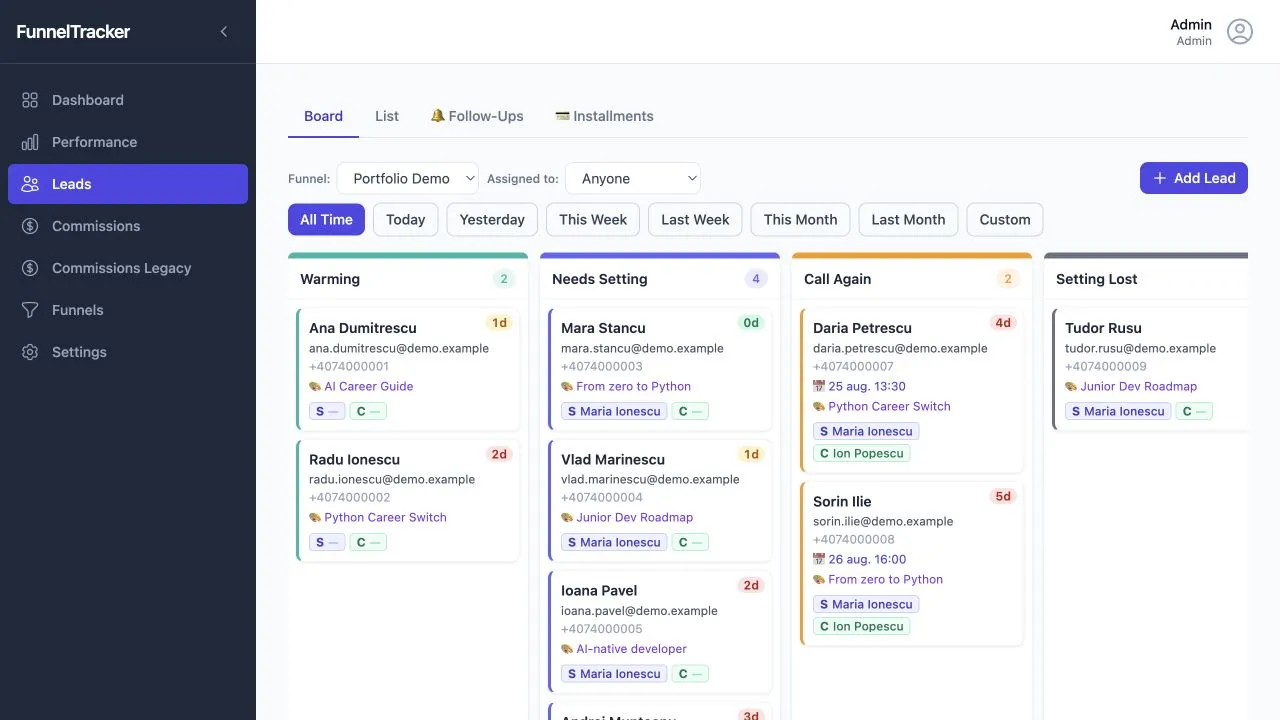The height and width of the screenshot is (720, 1280).
Task: Click the plus icon in Add Lead
Action: point(1160,178)
